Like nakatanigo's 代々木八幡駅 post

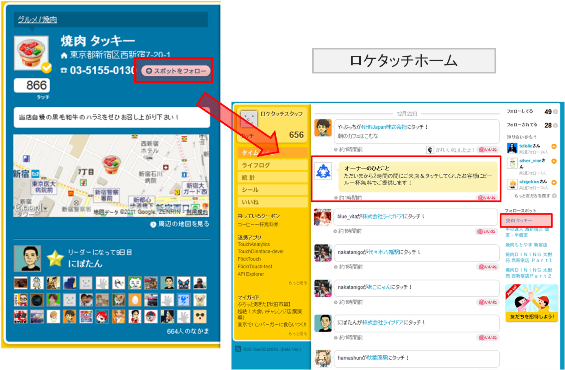488,267
